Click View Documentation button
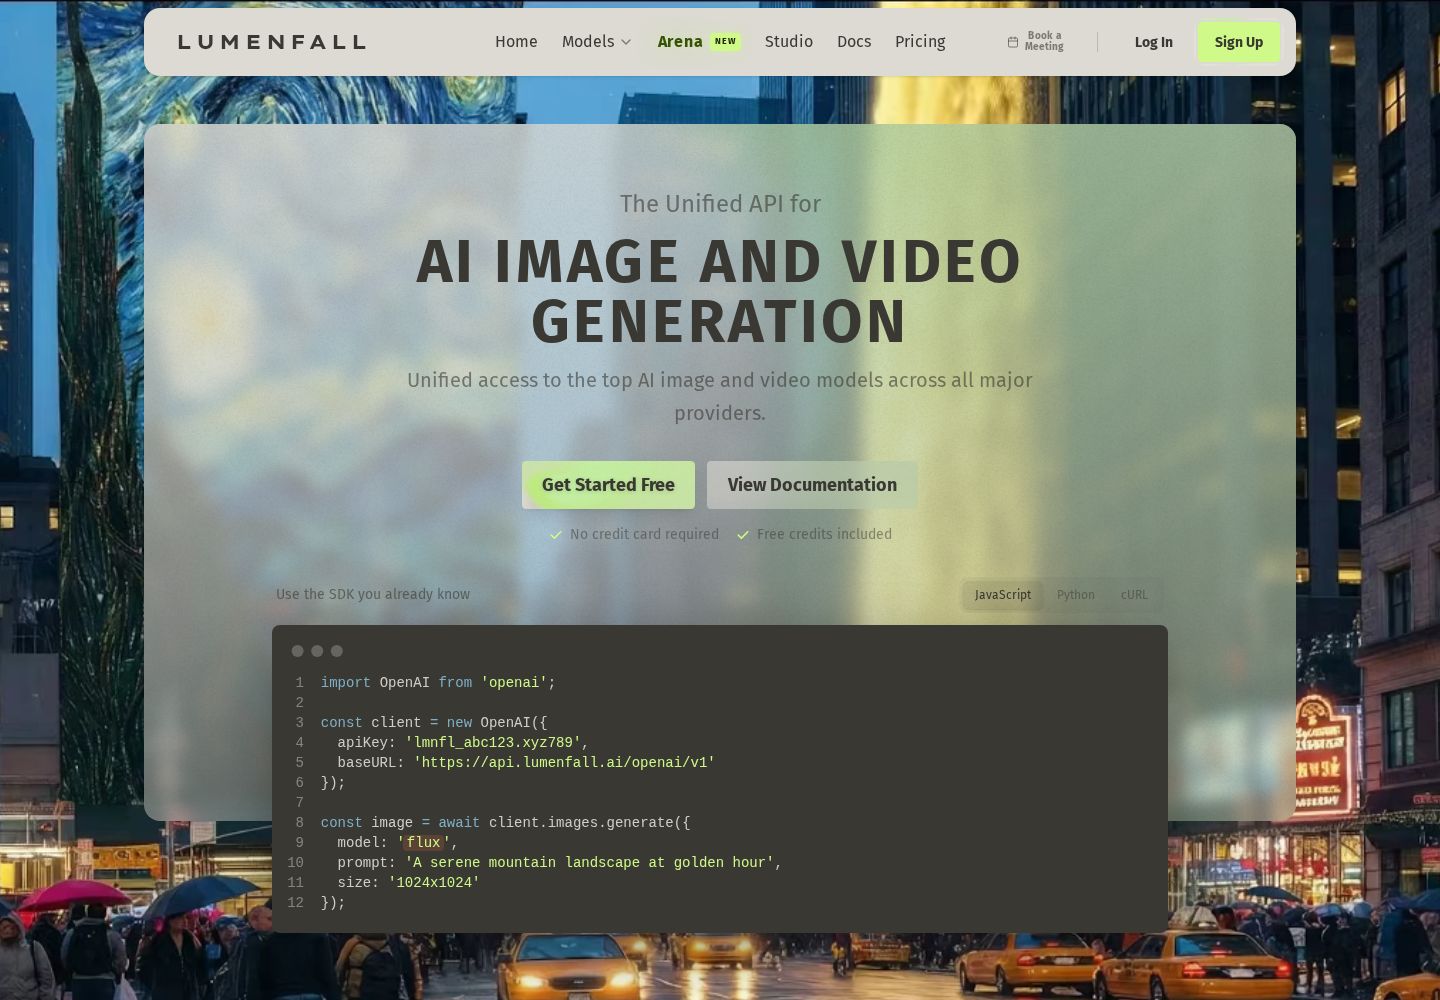Screen dimensions: 1440x1000 (x=812, y=485)
